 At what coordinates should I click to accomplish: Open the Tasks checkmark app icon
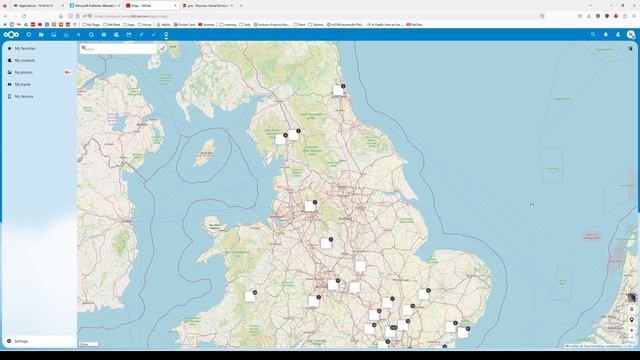point(153,35)
